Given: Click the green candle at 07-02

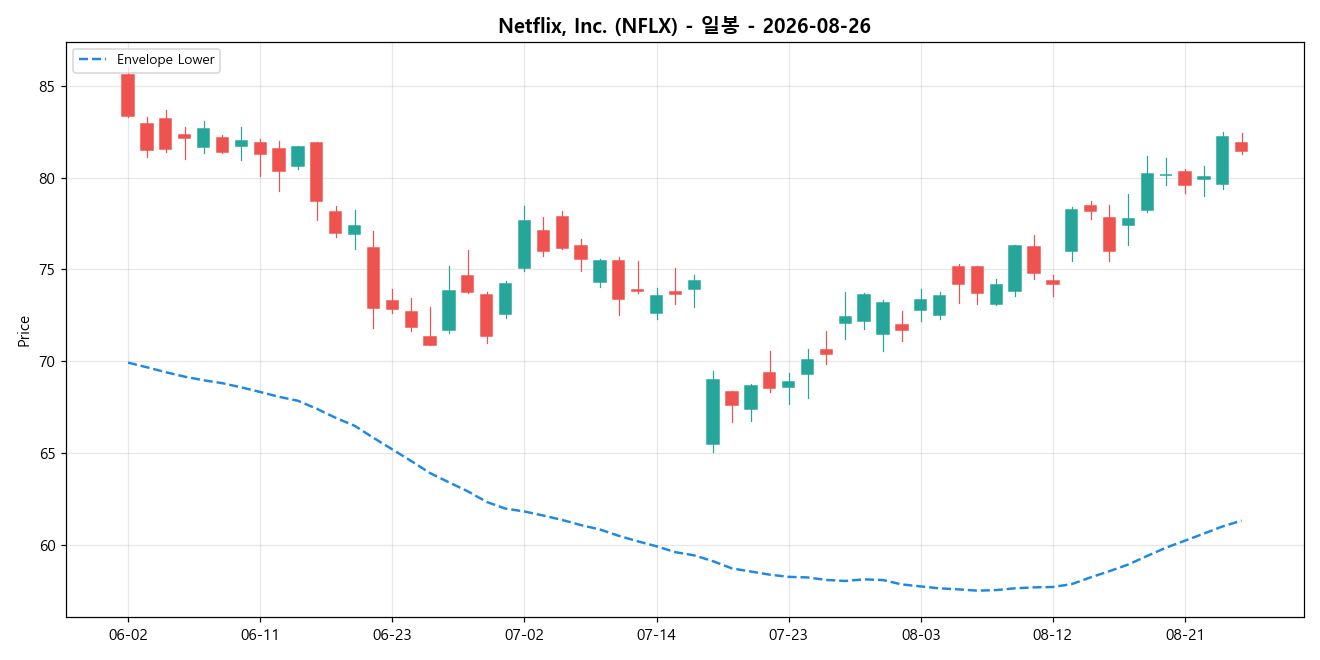Looking at the screenshot, I should (x=524, y=245).
